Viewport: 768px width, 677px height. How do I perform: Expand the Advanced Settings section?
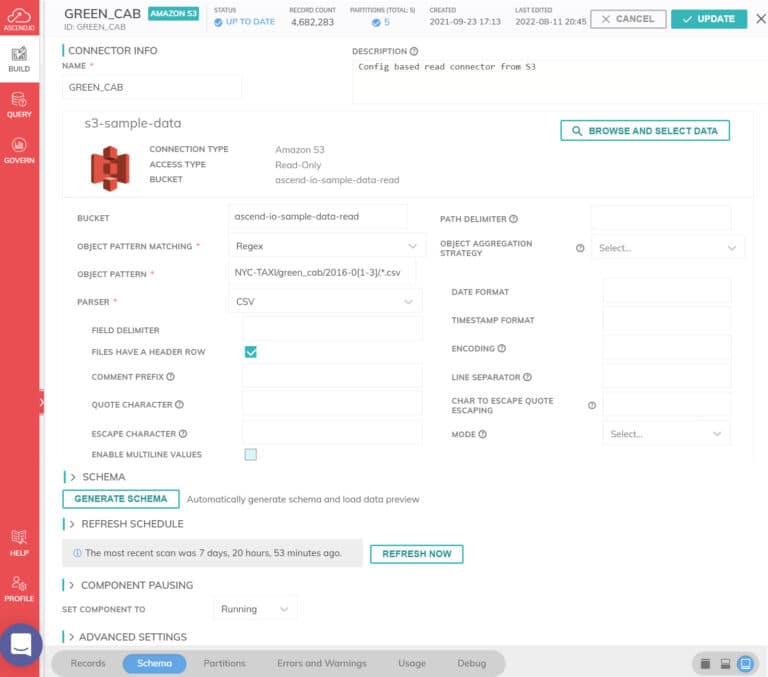(x=72, y=637)
